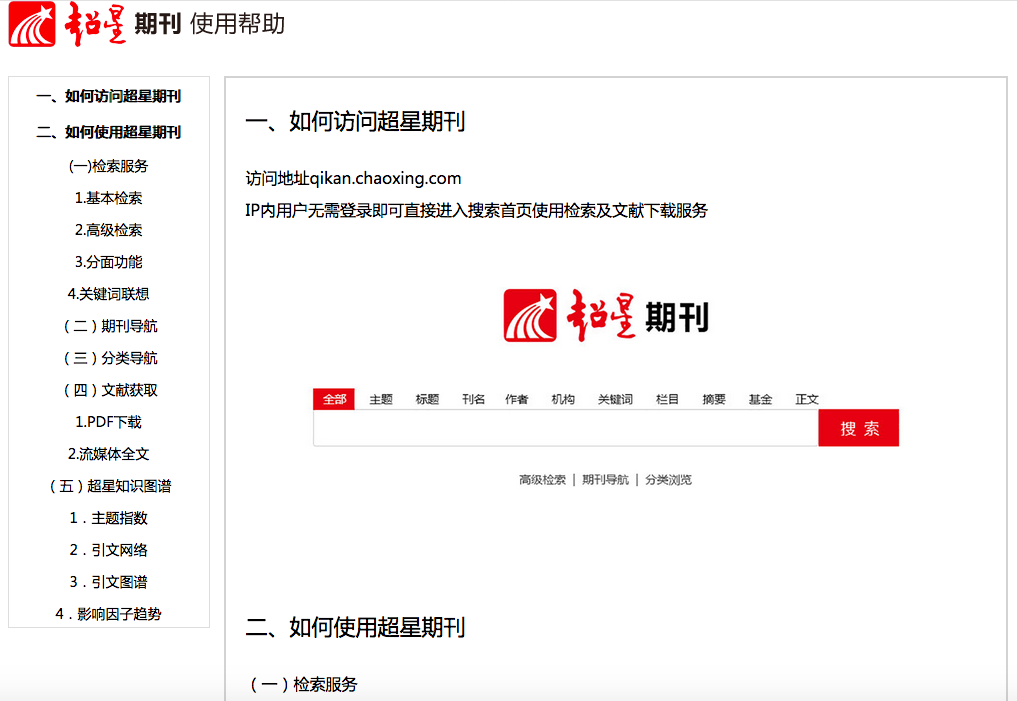The width and height of the screenshot is (1017, 701).
Task: Click the Chaoxing logo icon in header
Action: coord(32,24)
